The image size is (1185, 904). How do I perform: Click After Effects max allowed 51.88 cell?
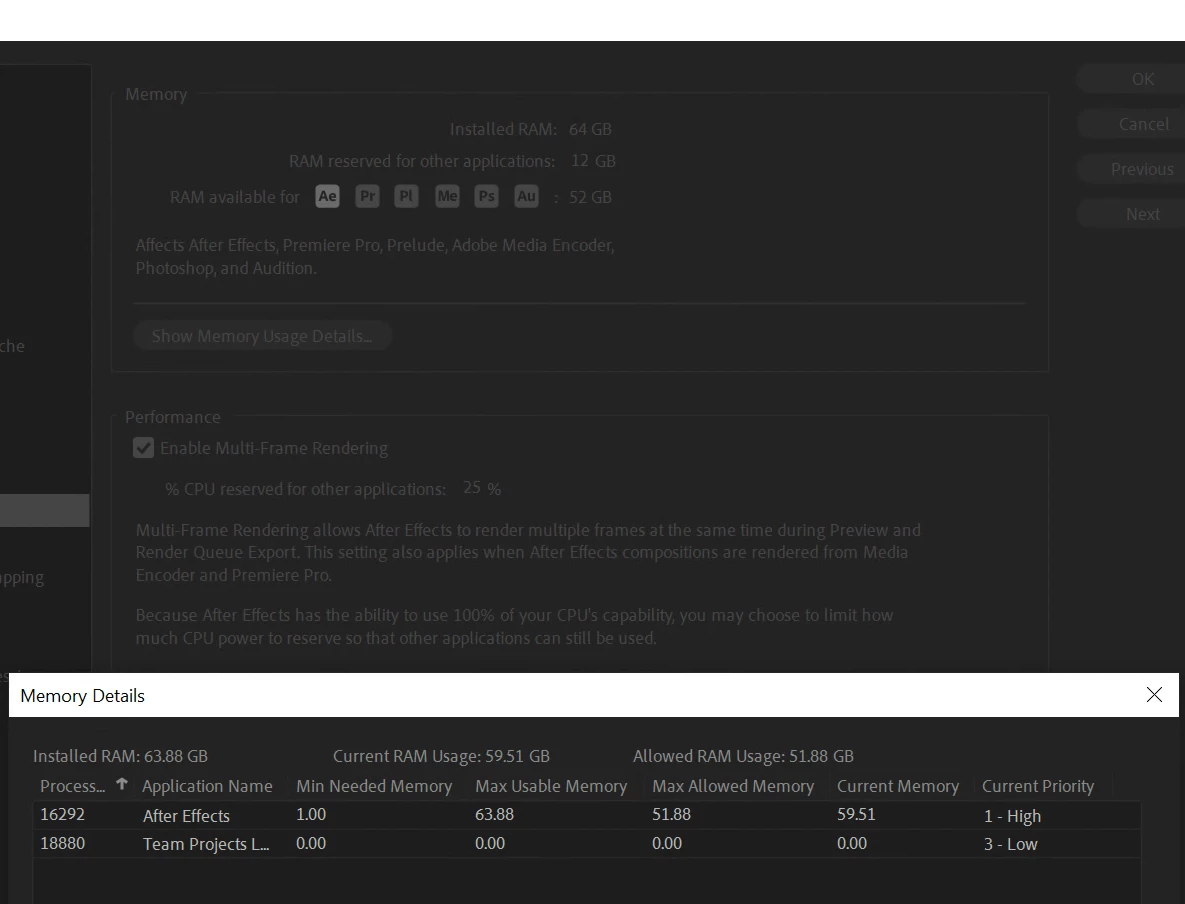tap(671, 814)
